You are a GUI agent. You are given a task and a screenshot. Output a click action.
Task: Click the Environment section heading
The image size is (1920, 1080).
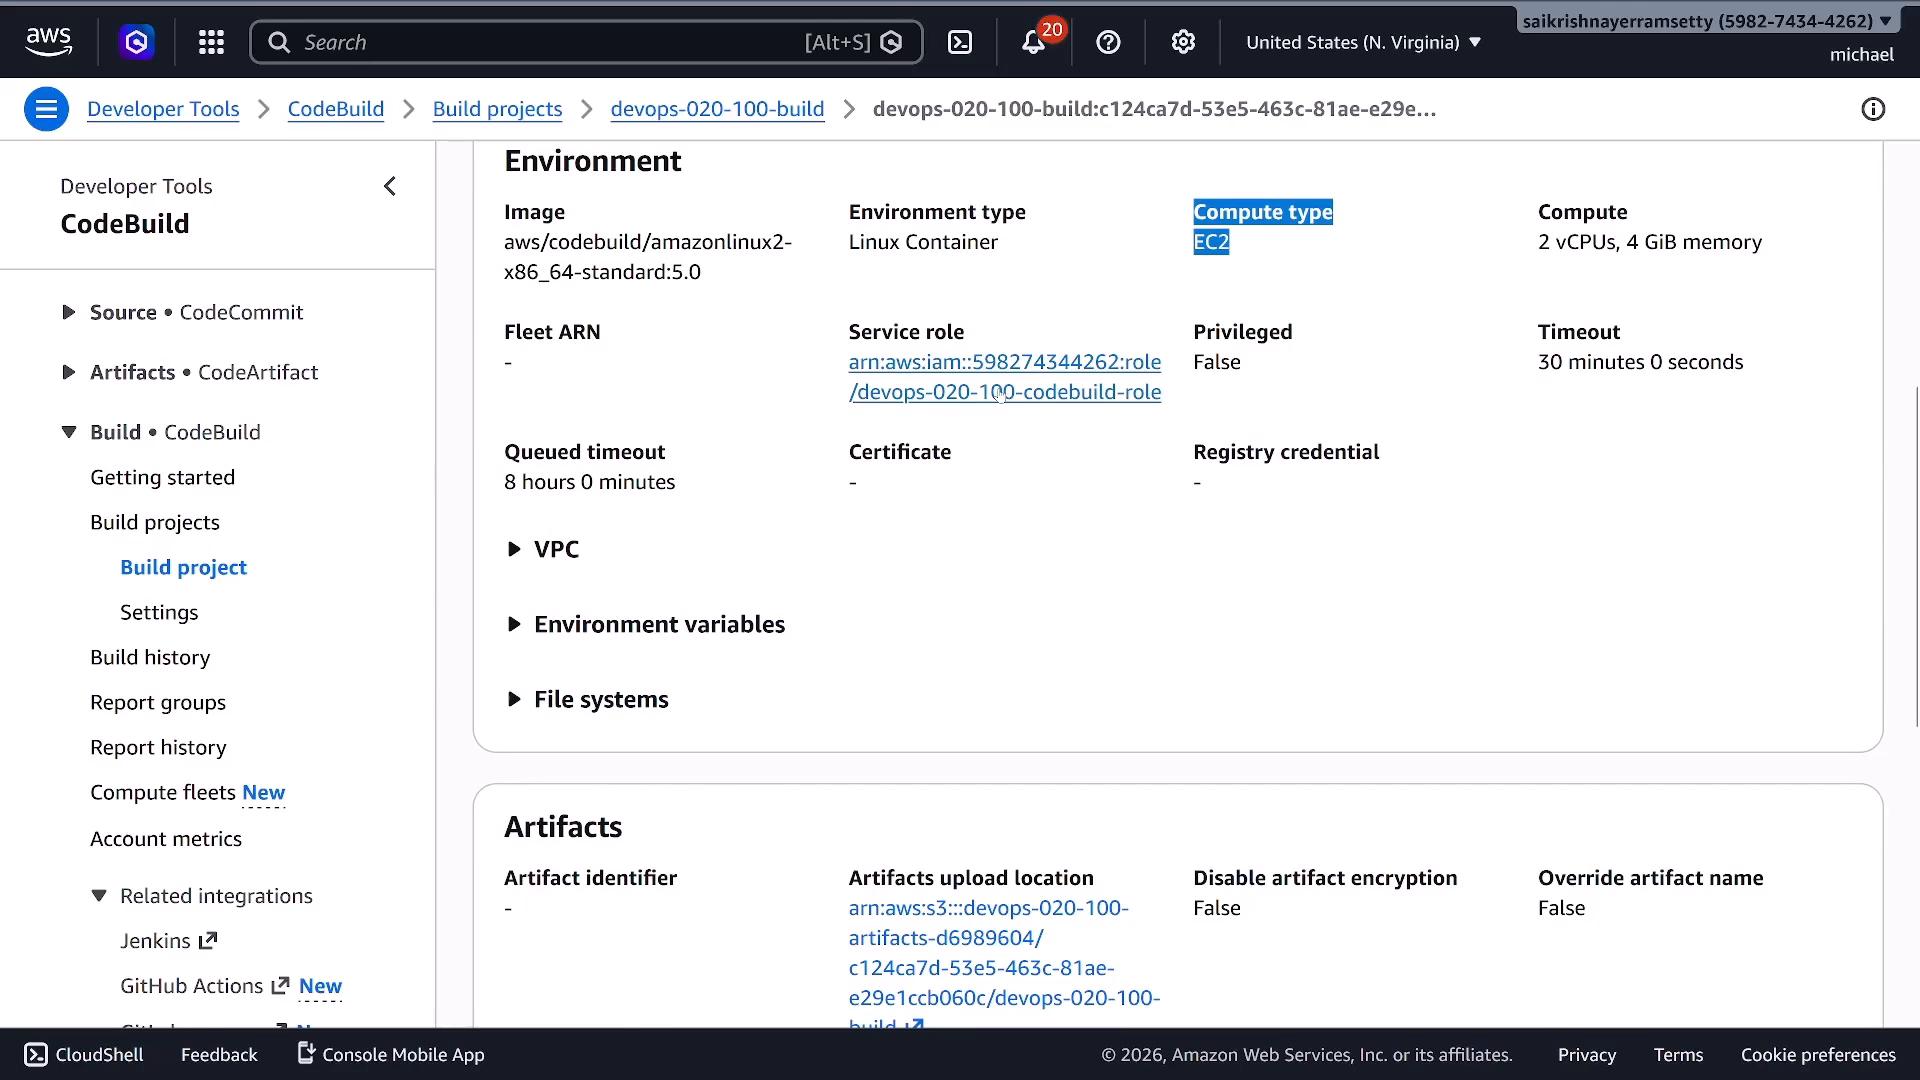pyautogui.click(x=592, y=161)
